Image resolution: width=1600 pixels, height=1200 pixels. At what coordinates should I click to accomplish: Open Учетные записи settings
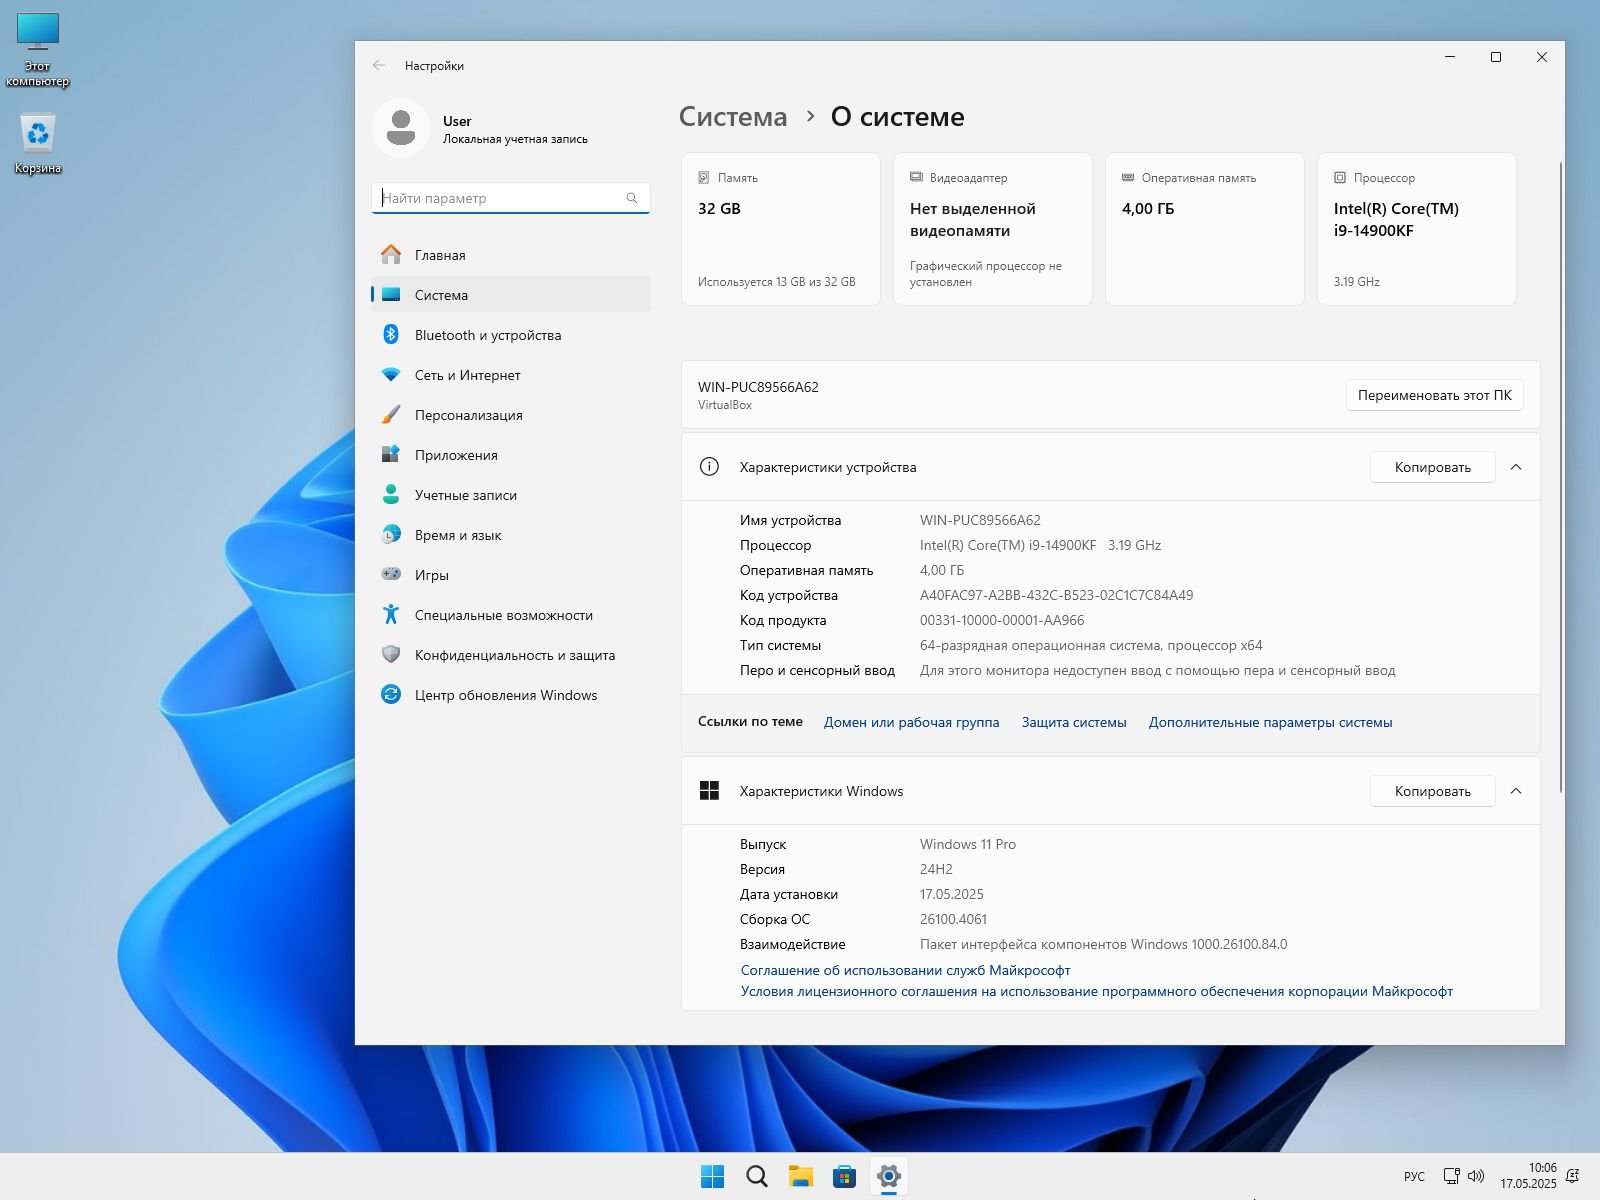[x=511, y=494]
